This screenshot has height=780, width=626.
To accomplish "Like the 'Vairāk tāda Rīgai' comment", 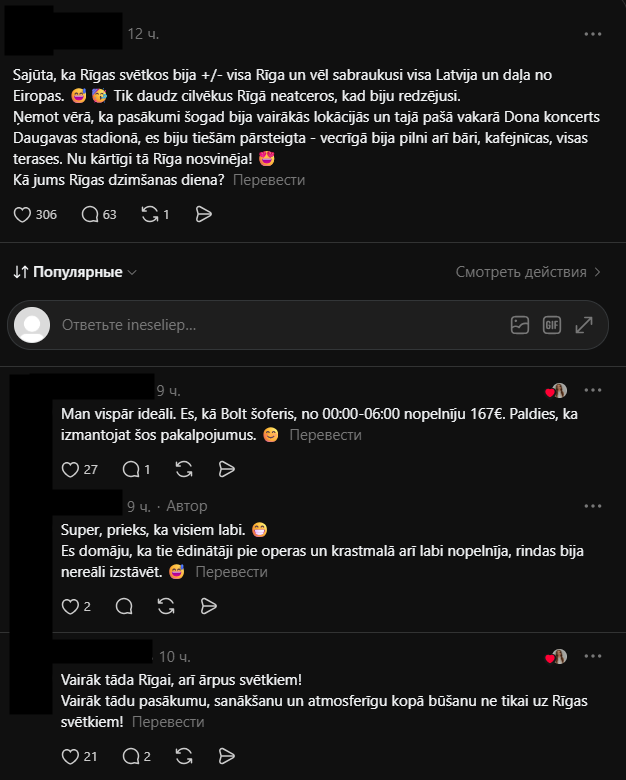I will click(x=70, y=757).
